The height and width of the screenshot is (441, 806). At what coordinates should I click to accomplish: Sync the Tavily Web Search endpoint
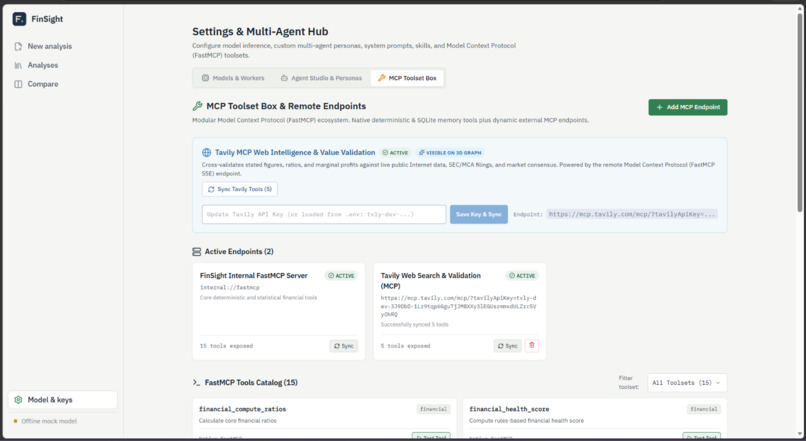(x=507, y=346)
